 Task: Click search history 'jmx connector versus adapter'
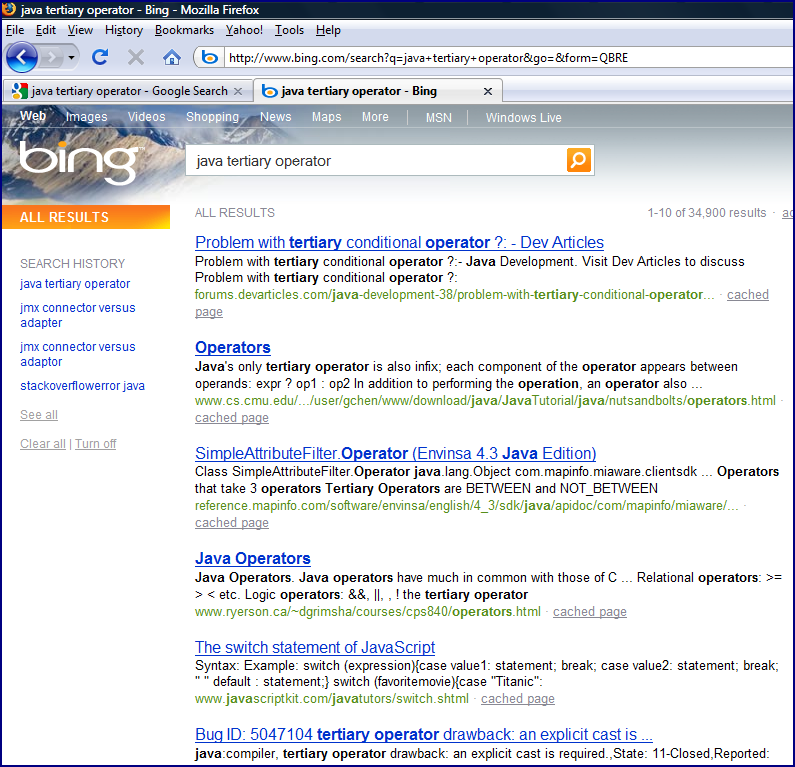coord(78,315)
